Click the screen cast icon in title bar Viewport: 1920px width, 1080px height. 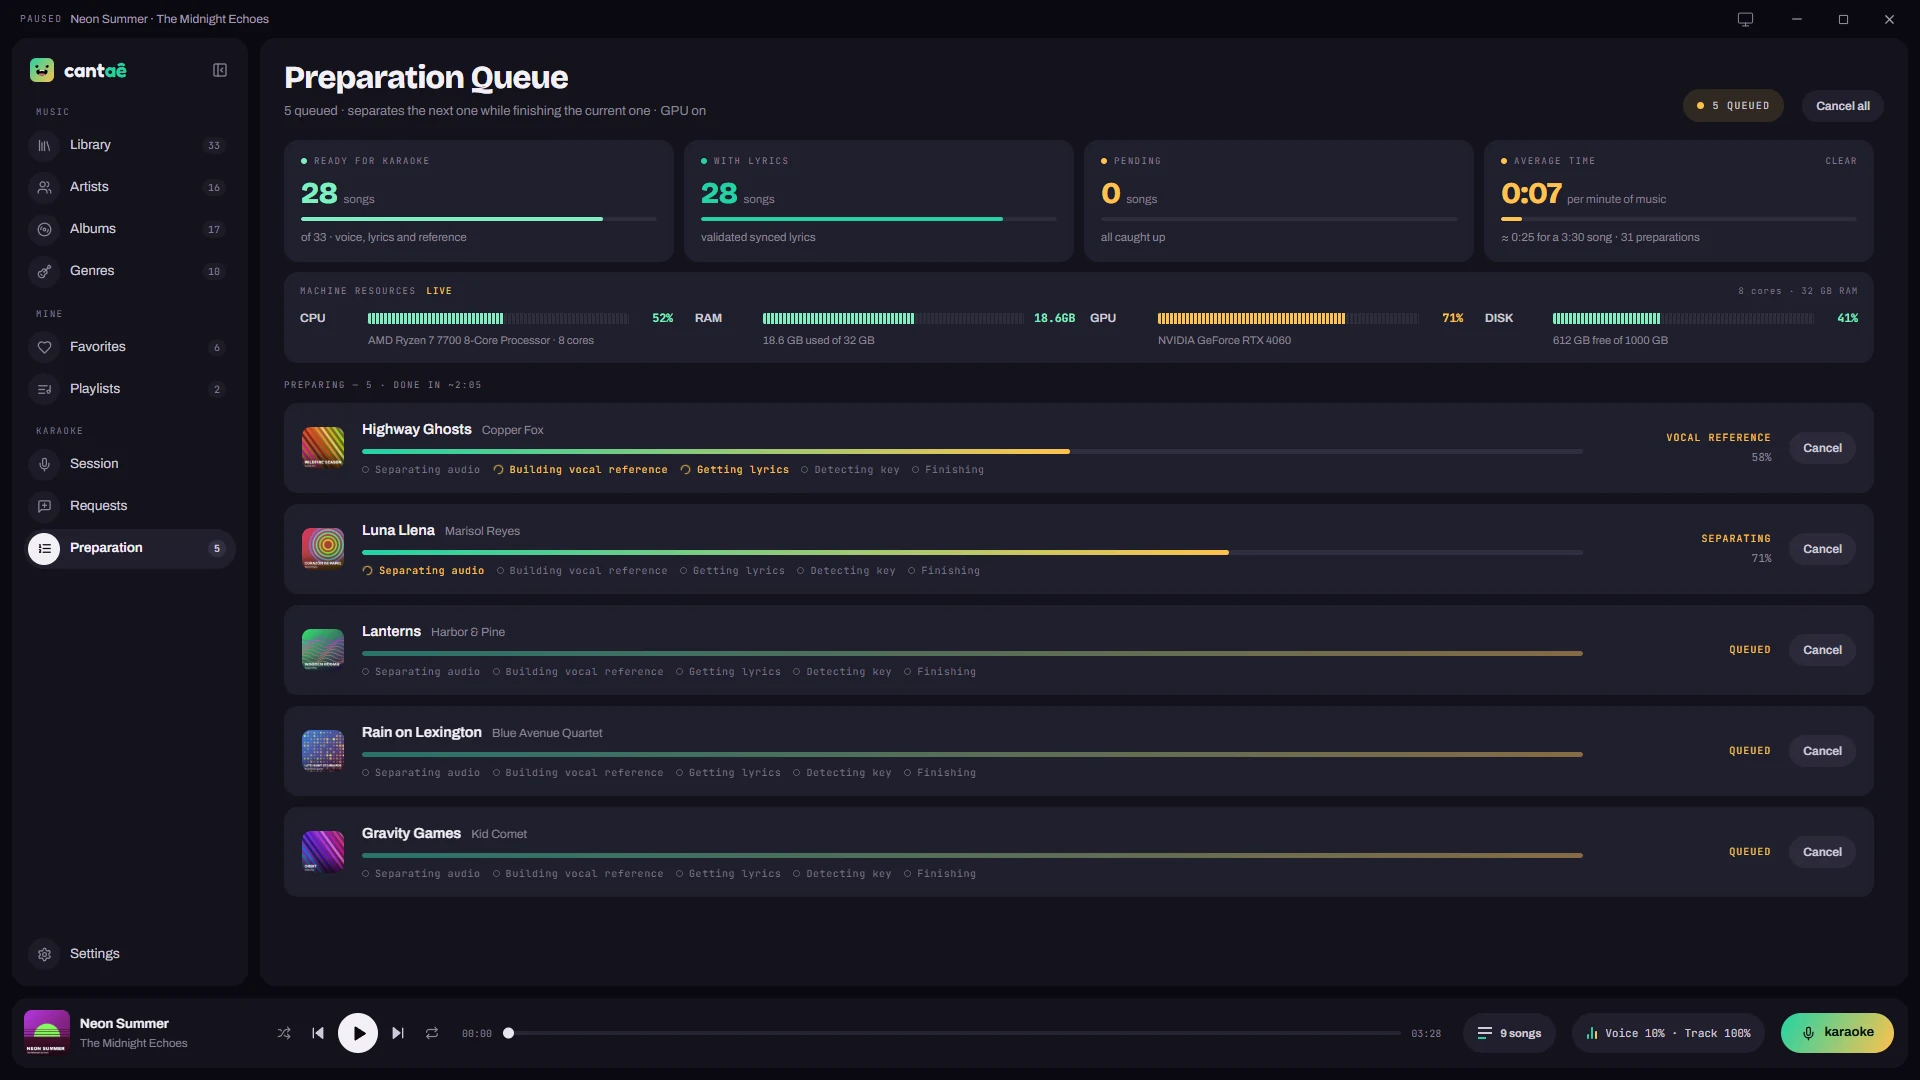[x=1745, y=19]
